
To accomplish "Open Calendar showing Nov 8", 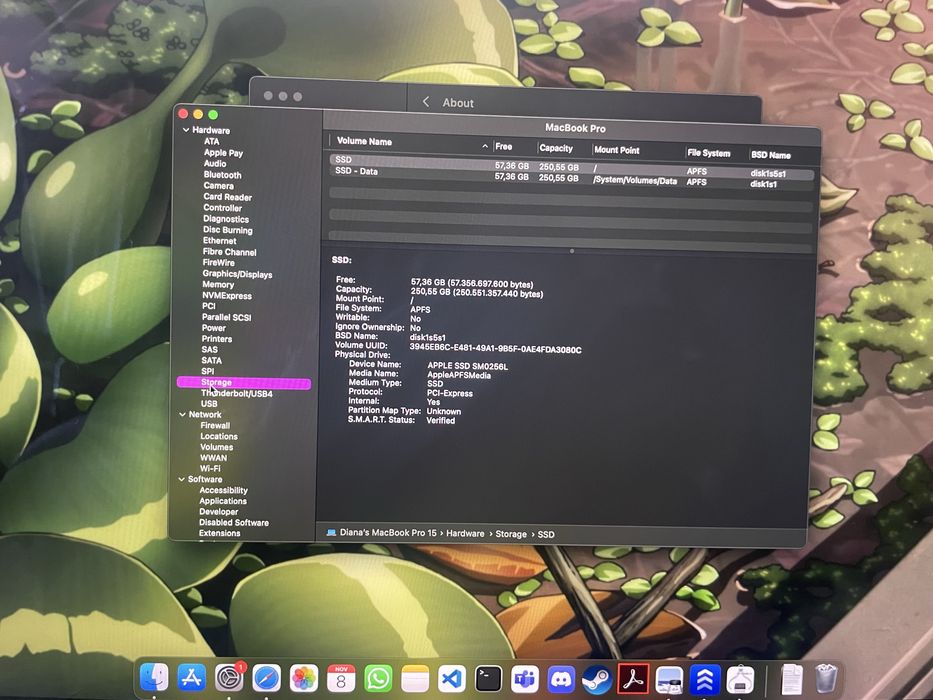I will coord(341,679).
